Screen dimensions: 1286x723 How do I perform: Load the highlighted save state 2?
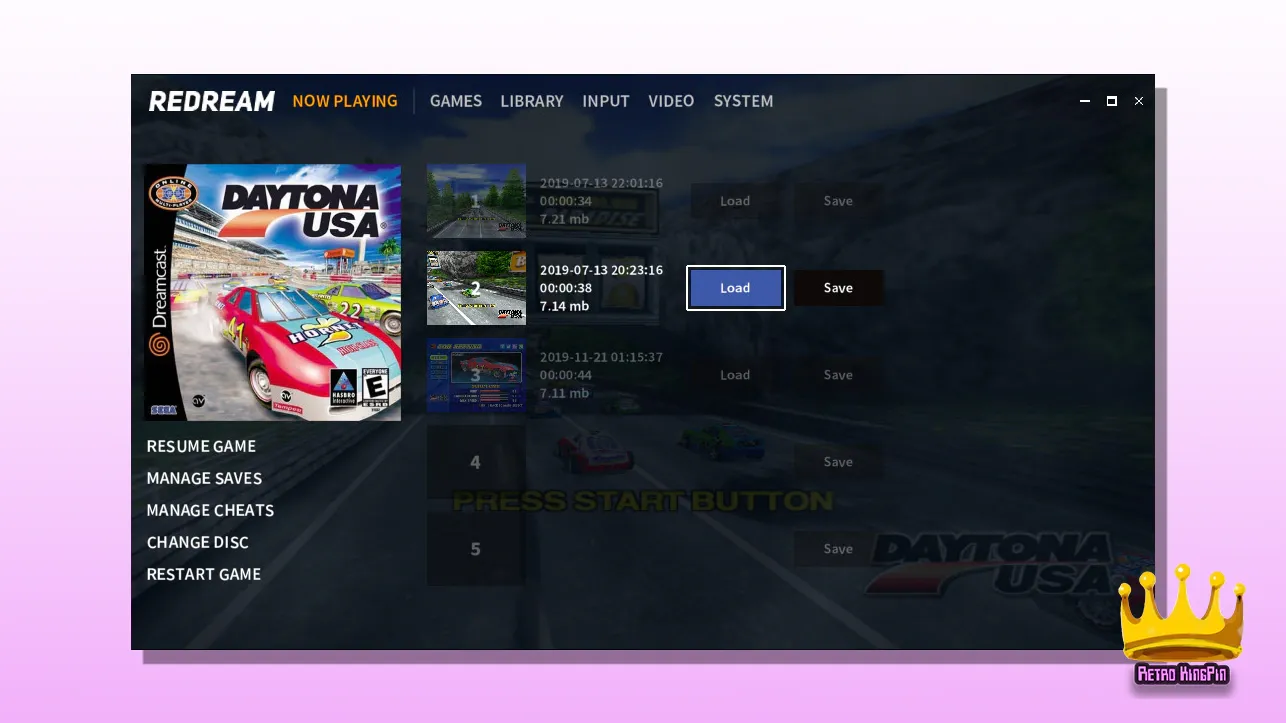[x=735, y=288]
